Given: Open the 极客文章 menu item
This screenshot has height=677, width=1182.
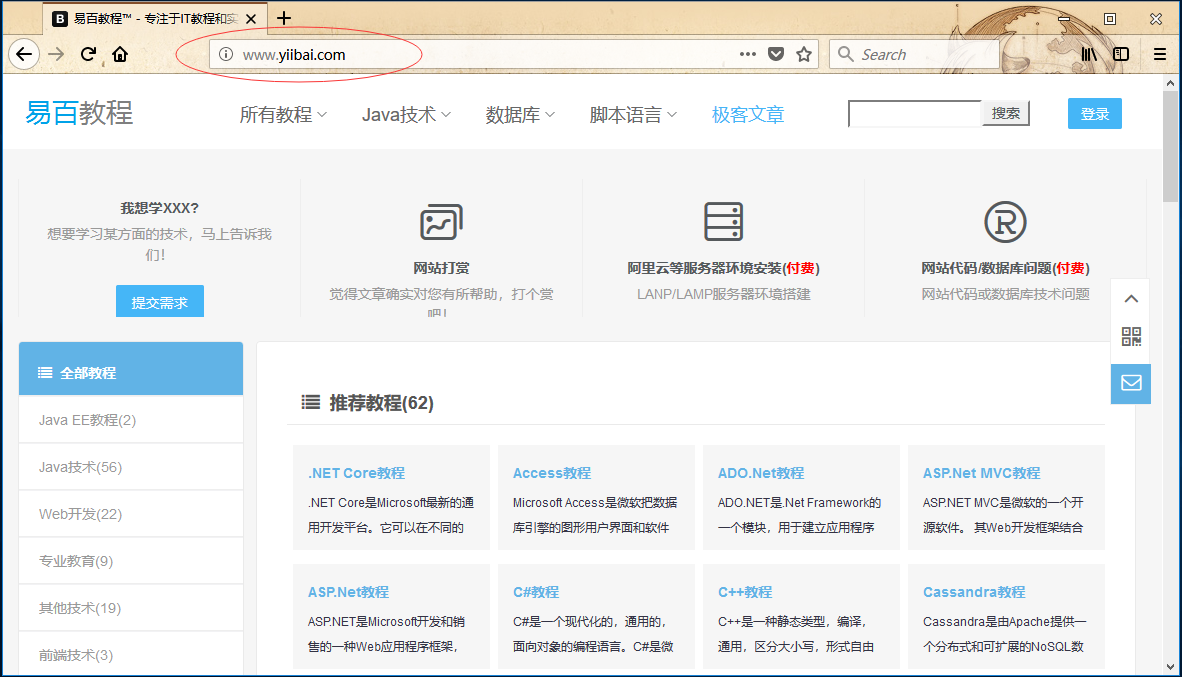Looking at the screenshot, I should pyautogui.click(x=747, y=115).
